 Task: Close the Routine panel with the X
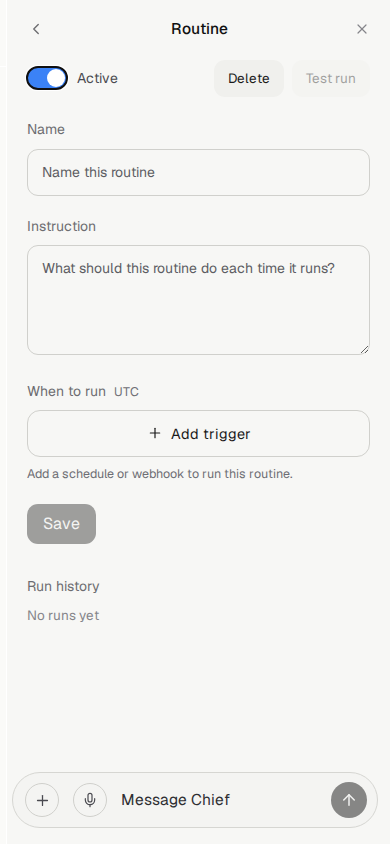[362, 29]
